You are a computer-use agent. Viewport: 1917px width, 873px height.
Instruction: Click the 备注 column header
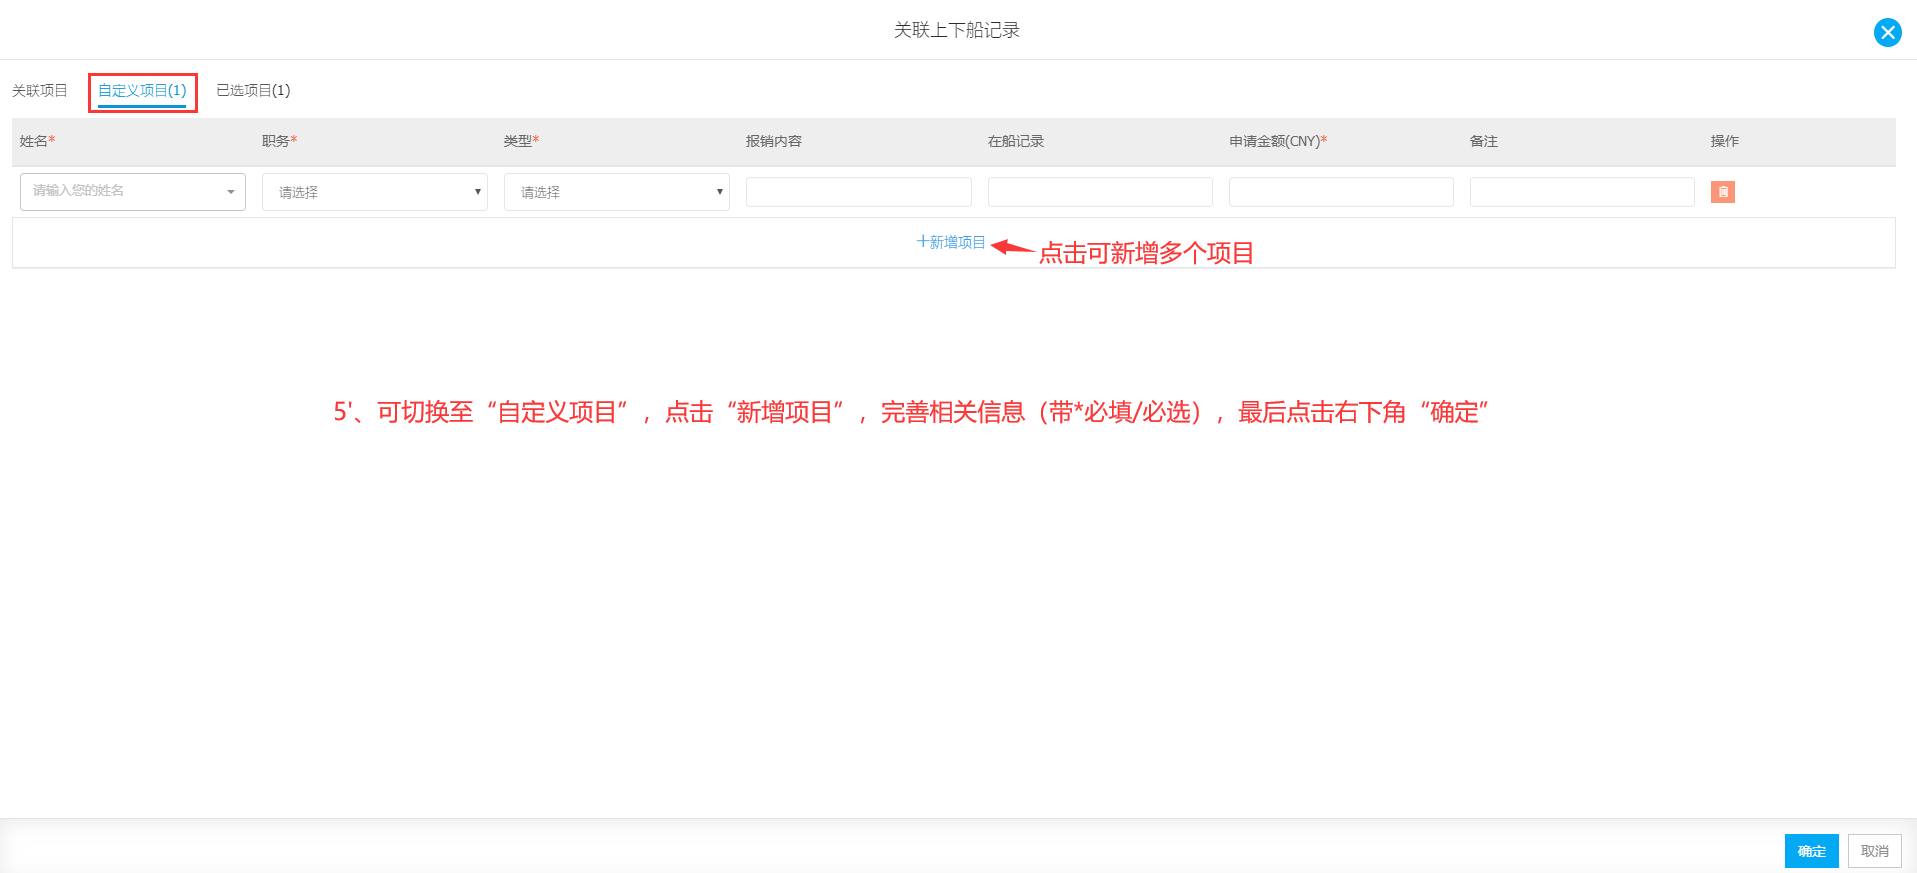click(1484, 141)
